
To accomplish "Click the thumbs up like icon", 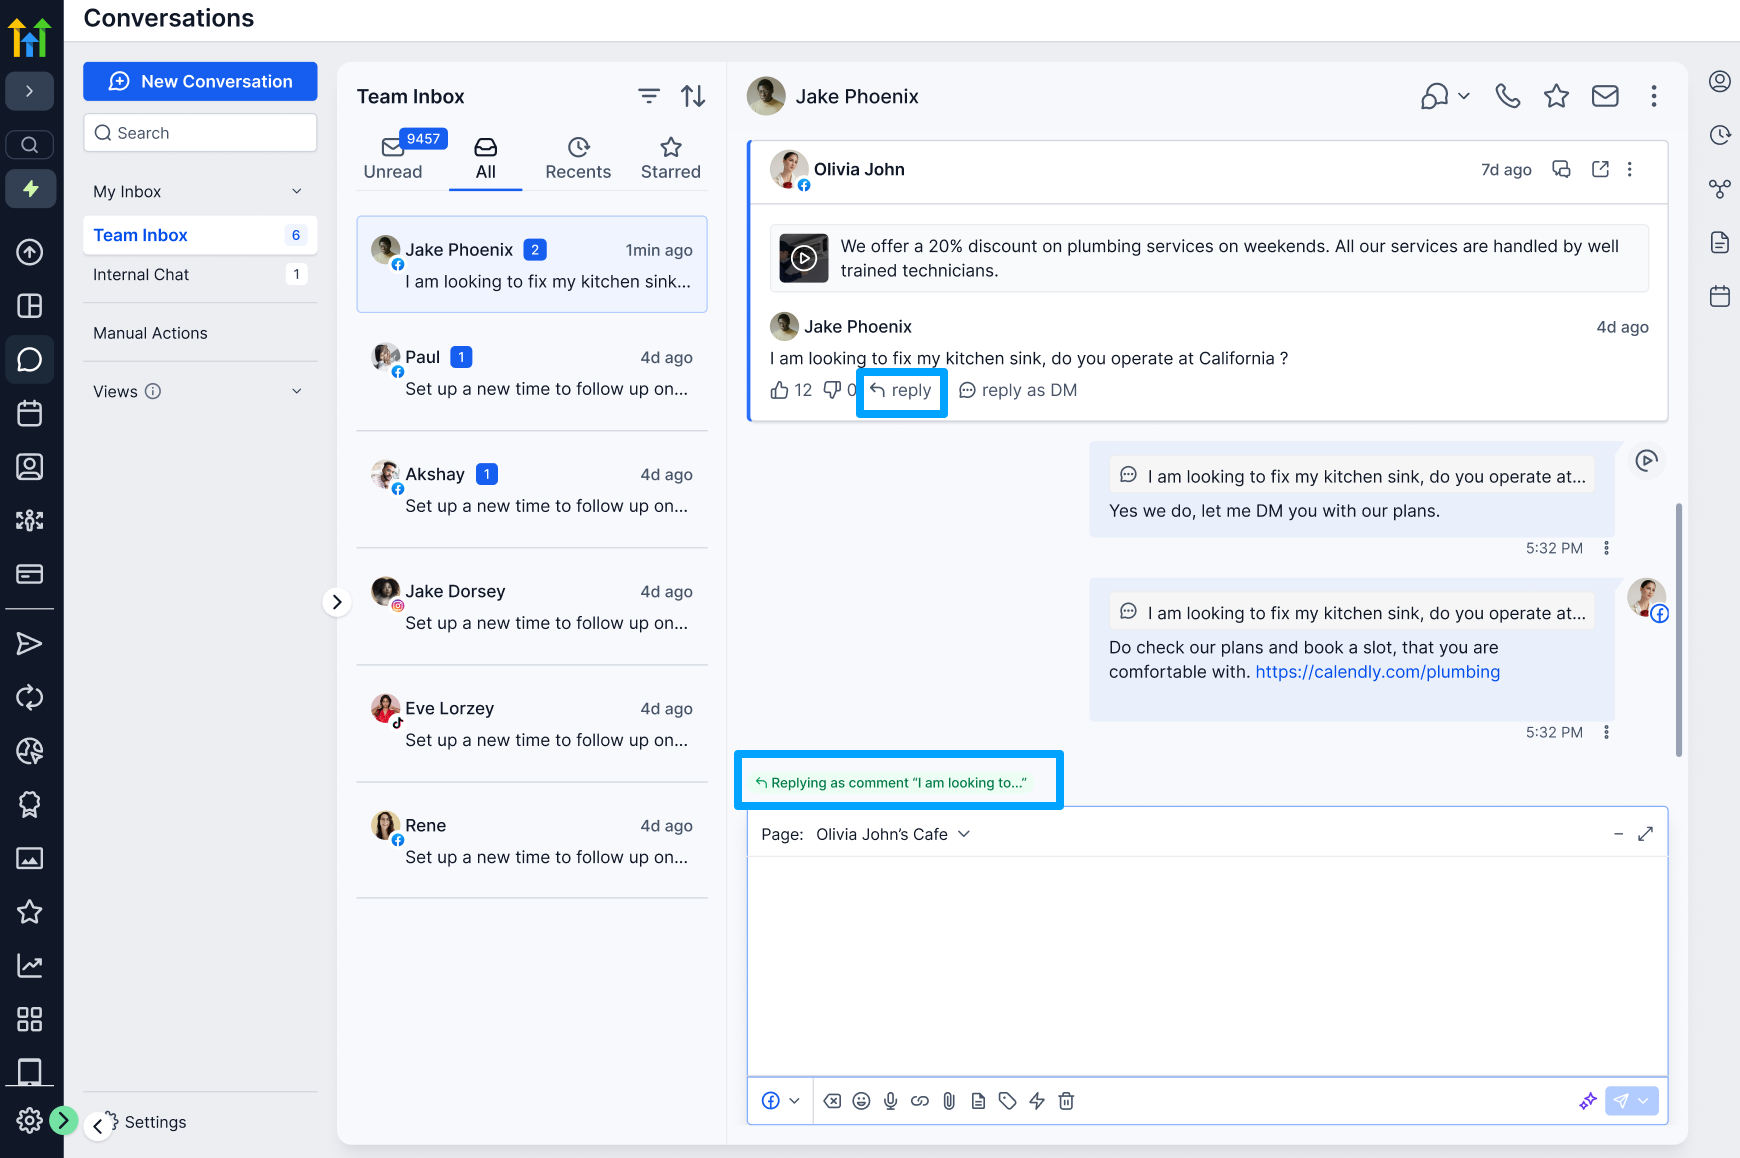I will (780, 390).
